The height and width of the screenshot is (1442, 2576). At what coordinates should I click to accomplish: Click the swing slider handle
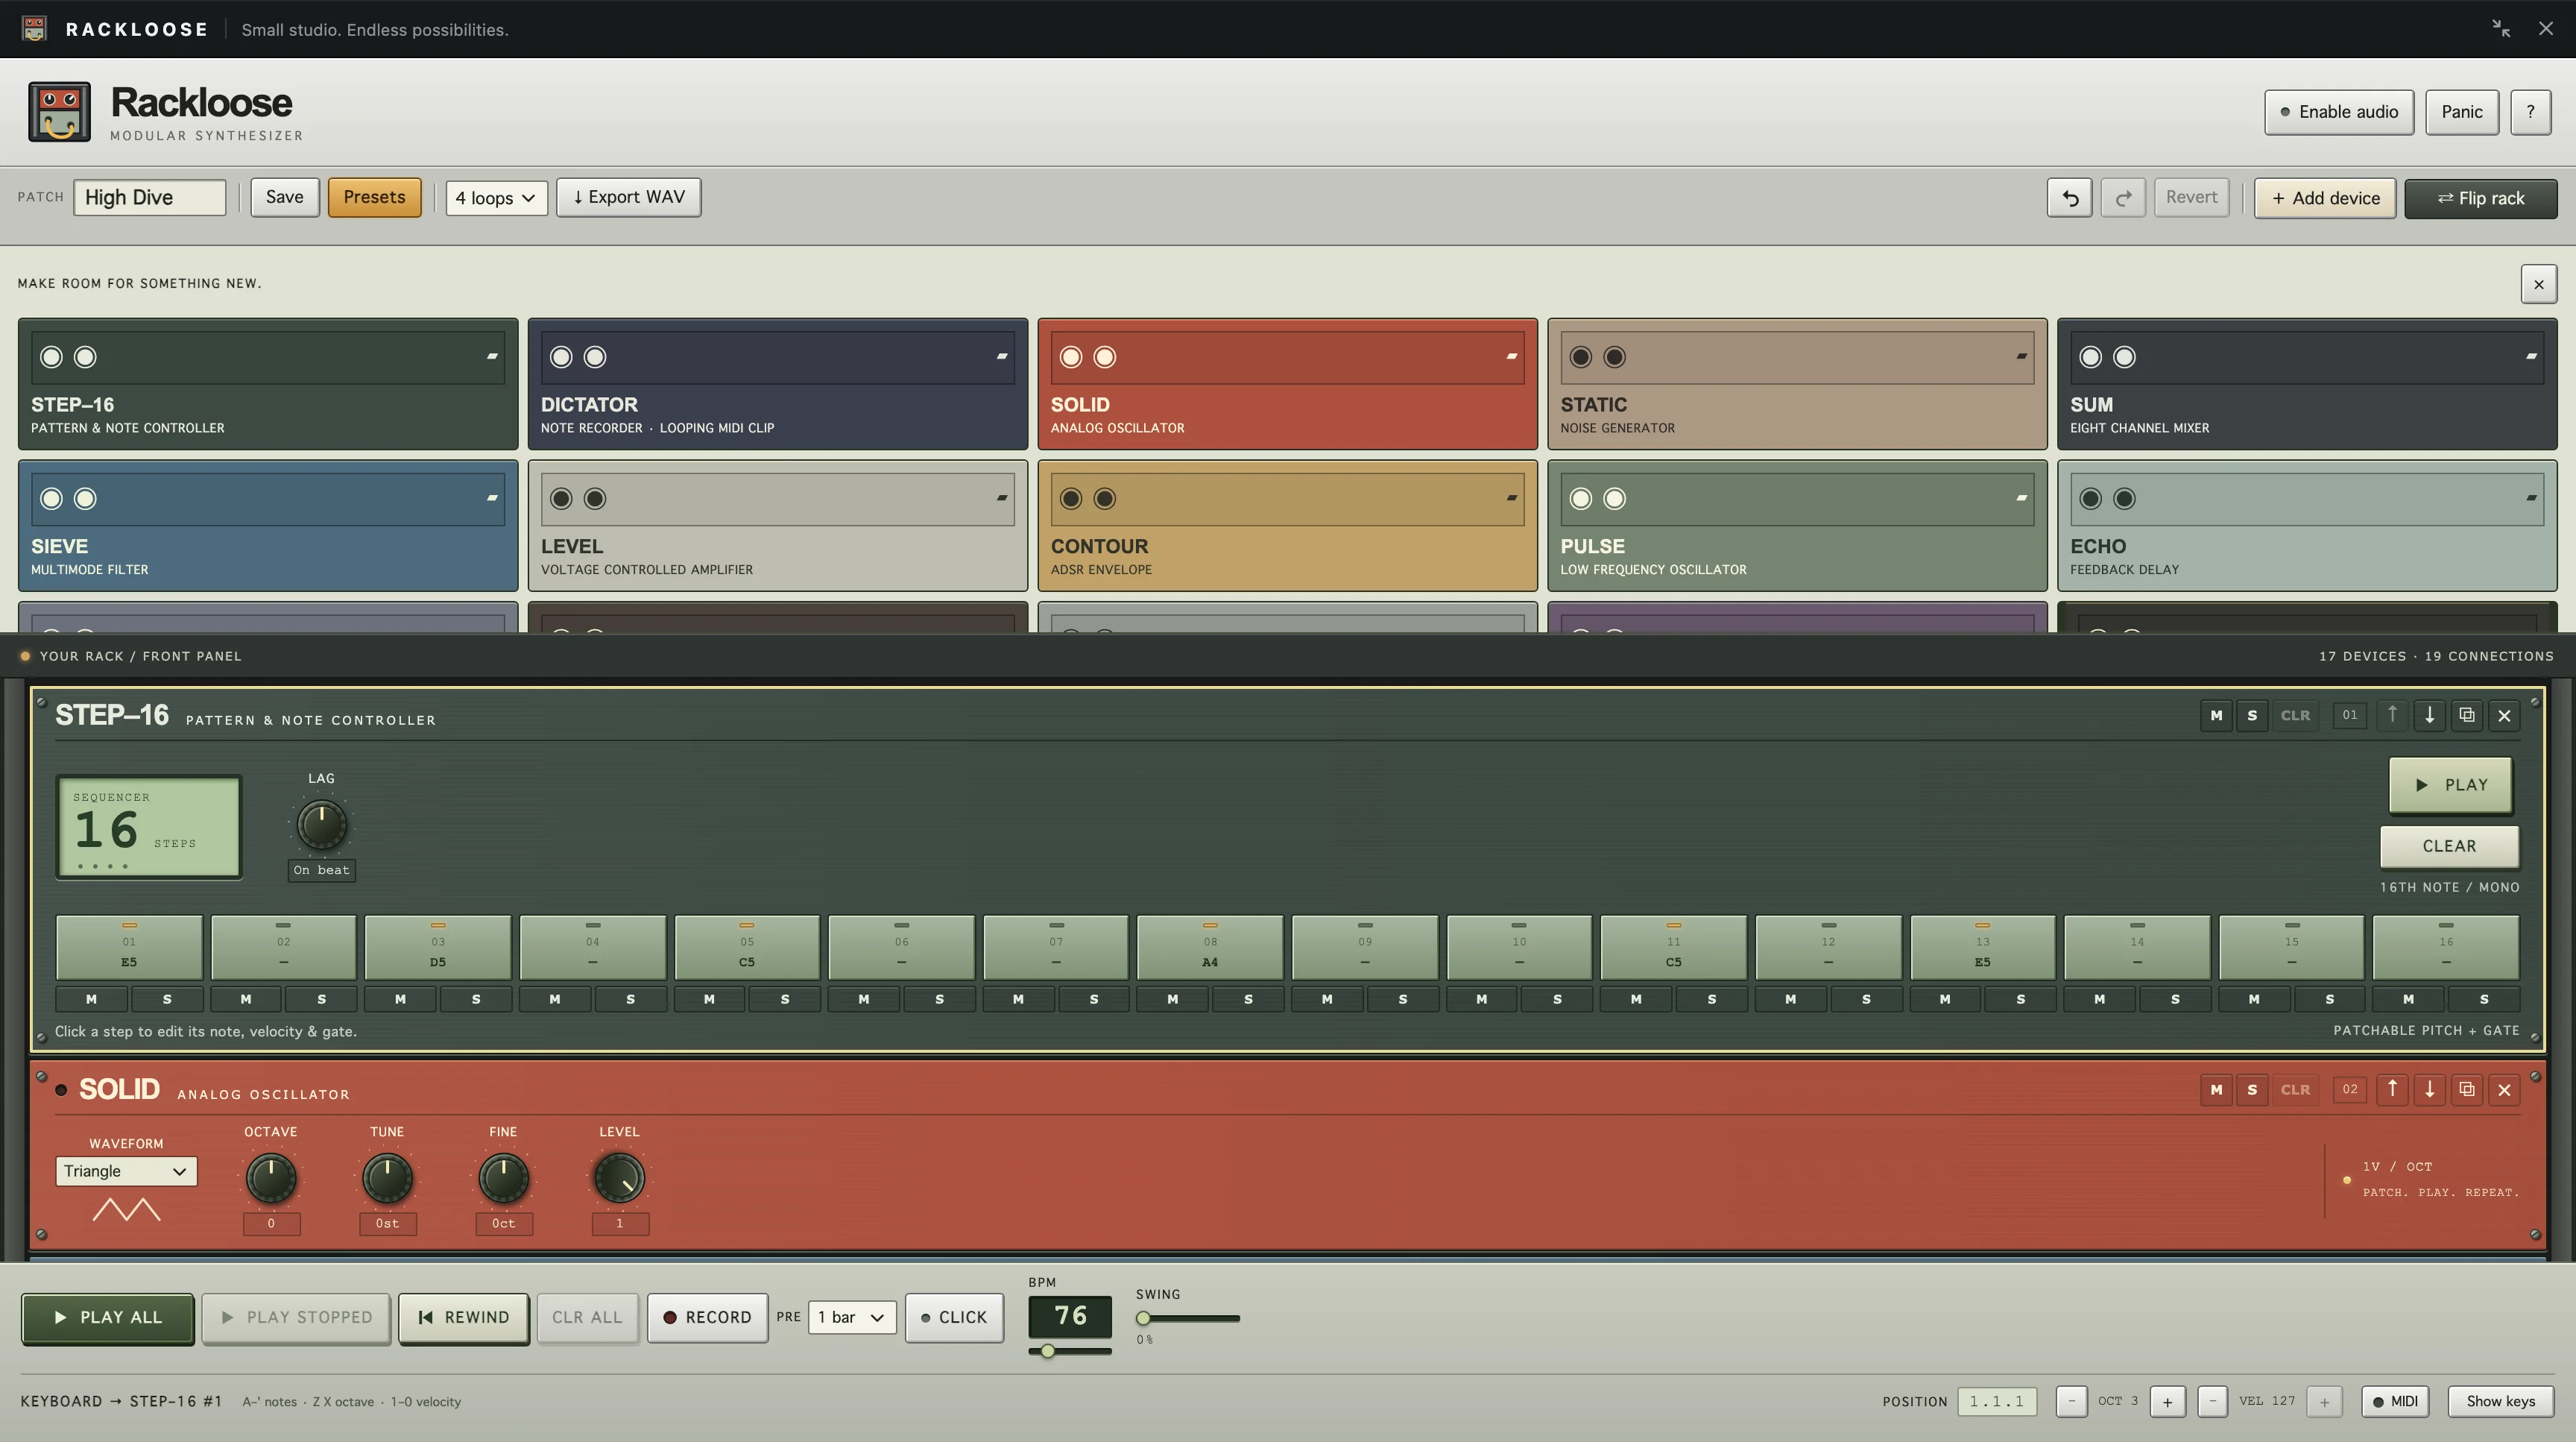[x=1143, y=1319]
